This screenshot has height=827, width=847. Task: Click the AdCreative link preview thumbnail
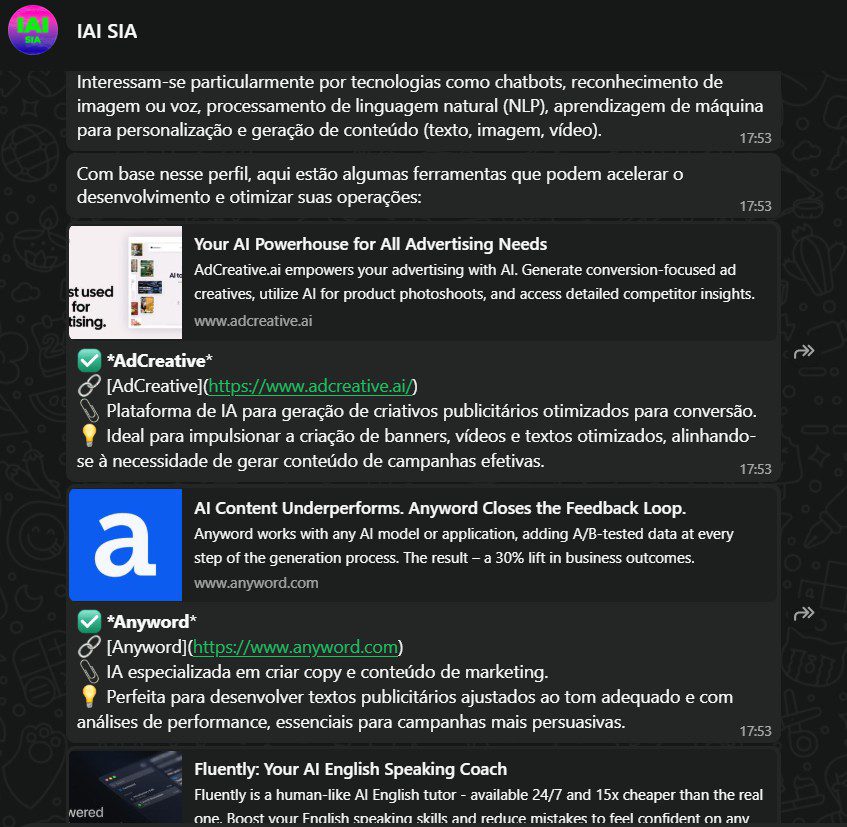pyautogui.click(x=125, y=283)
